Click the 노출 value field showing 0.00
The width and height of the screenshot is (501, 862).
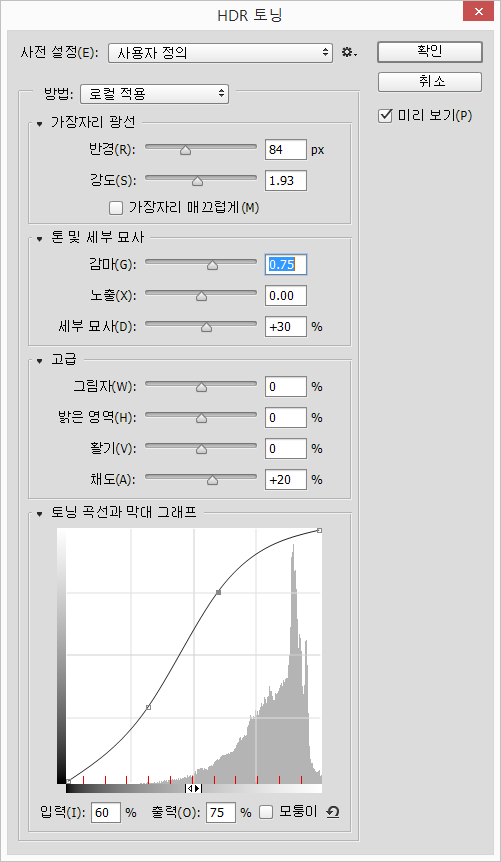[x=285, y=295]
